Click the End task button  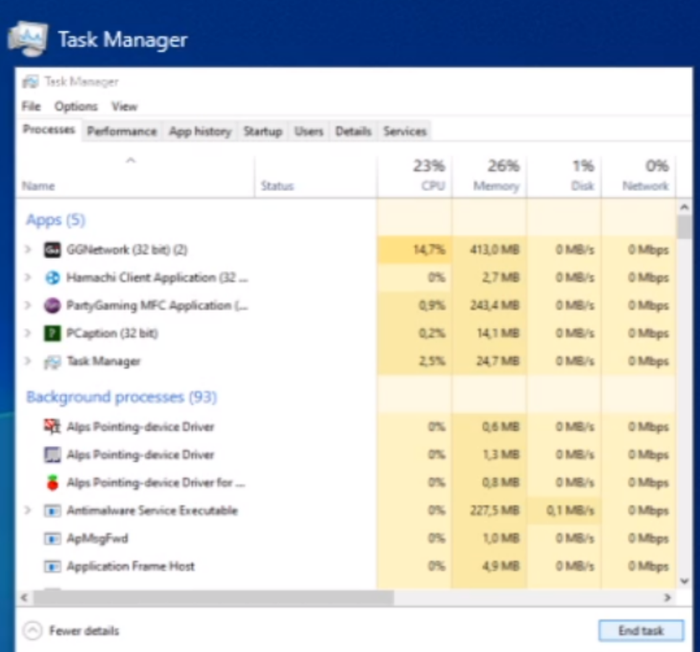(x=641, y=631)
